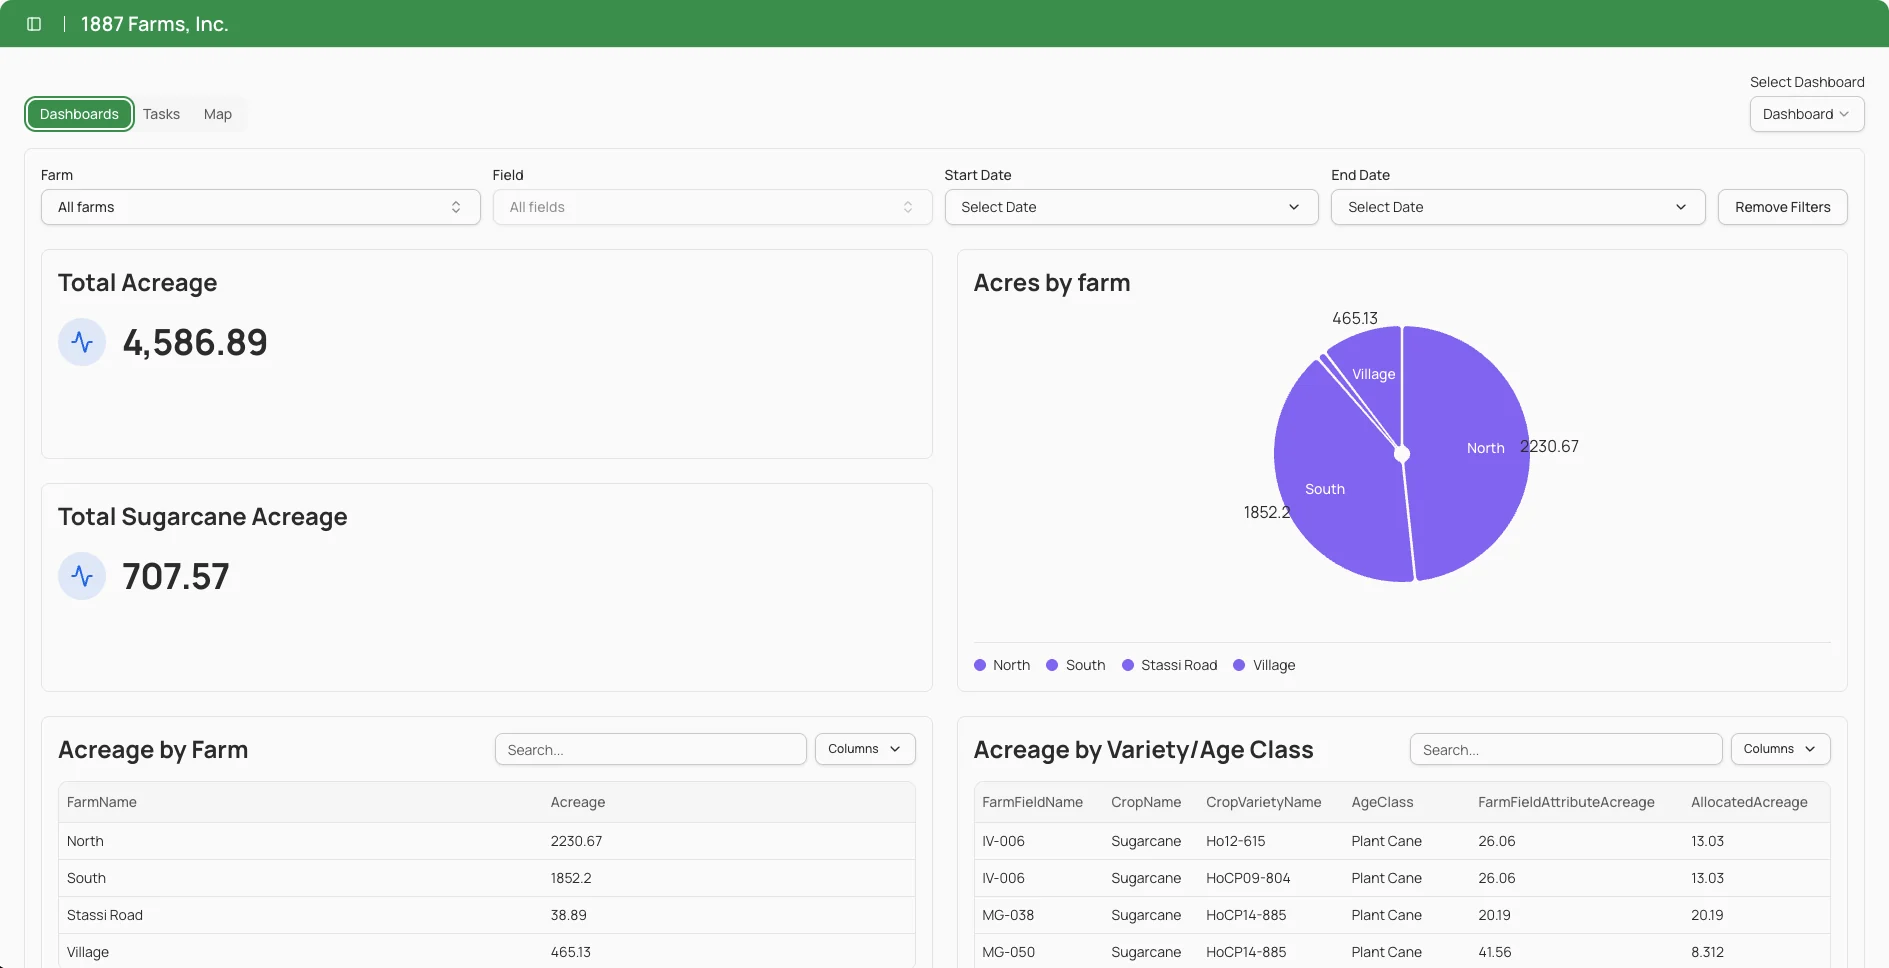Click the HoCP09-804 variety cell
The width and height of the screenshot is (1889, 968).
pyautogui.click(x=1248, y=878)
